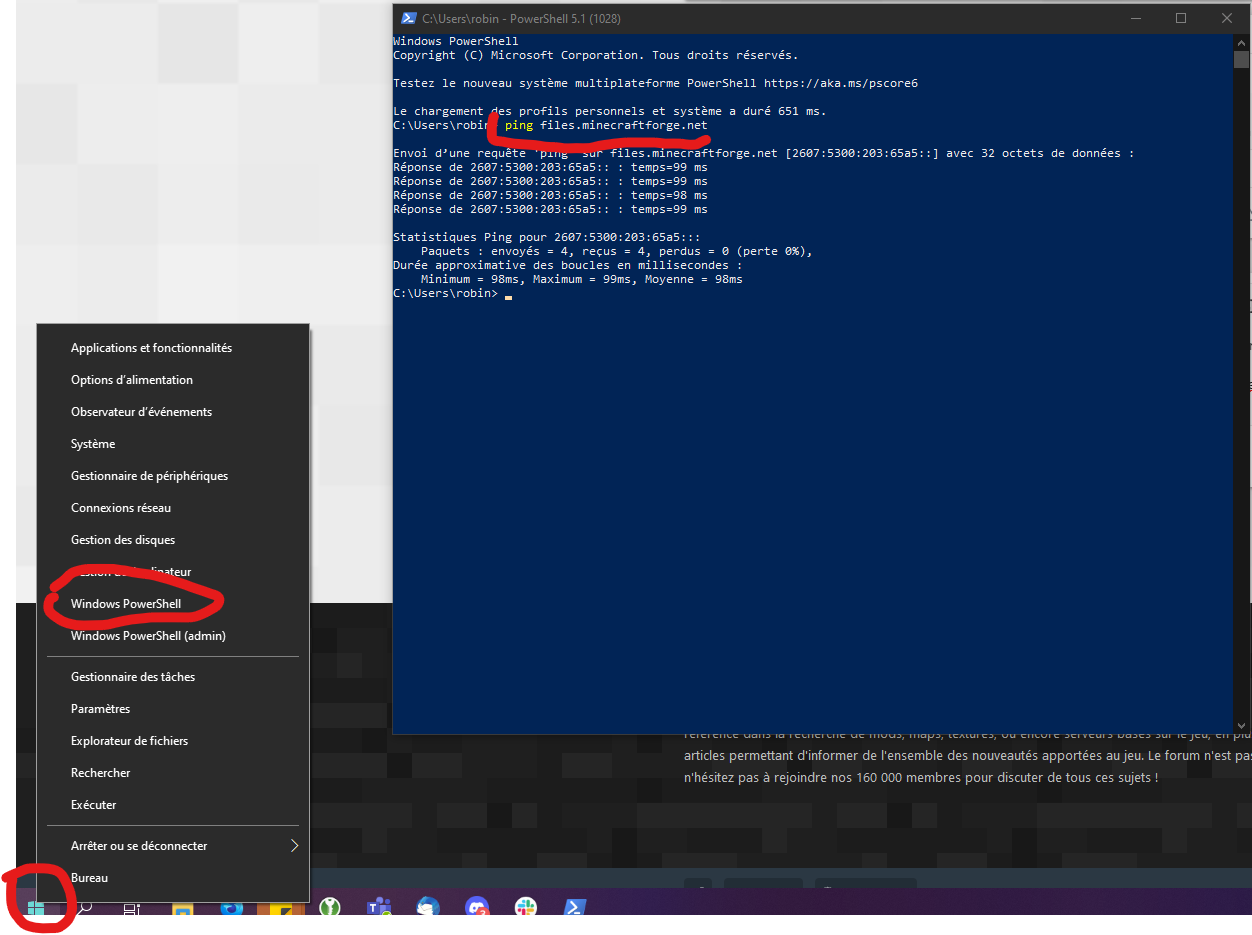Click the 'Envoi d'une requête' line
Screen dimensions: 1252x935
(x=764, y=153)
